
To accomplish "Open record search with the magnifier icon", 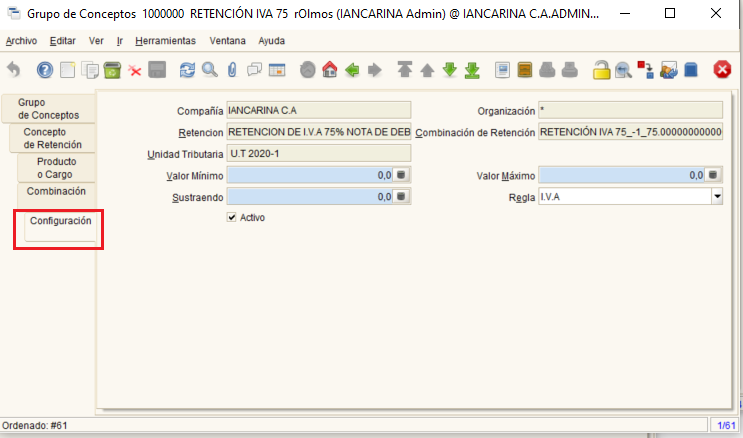I will (209, 70).
